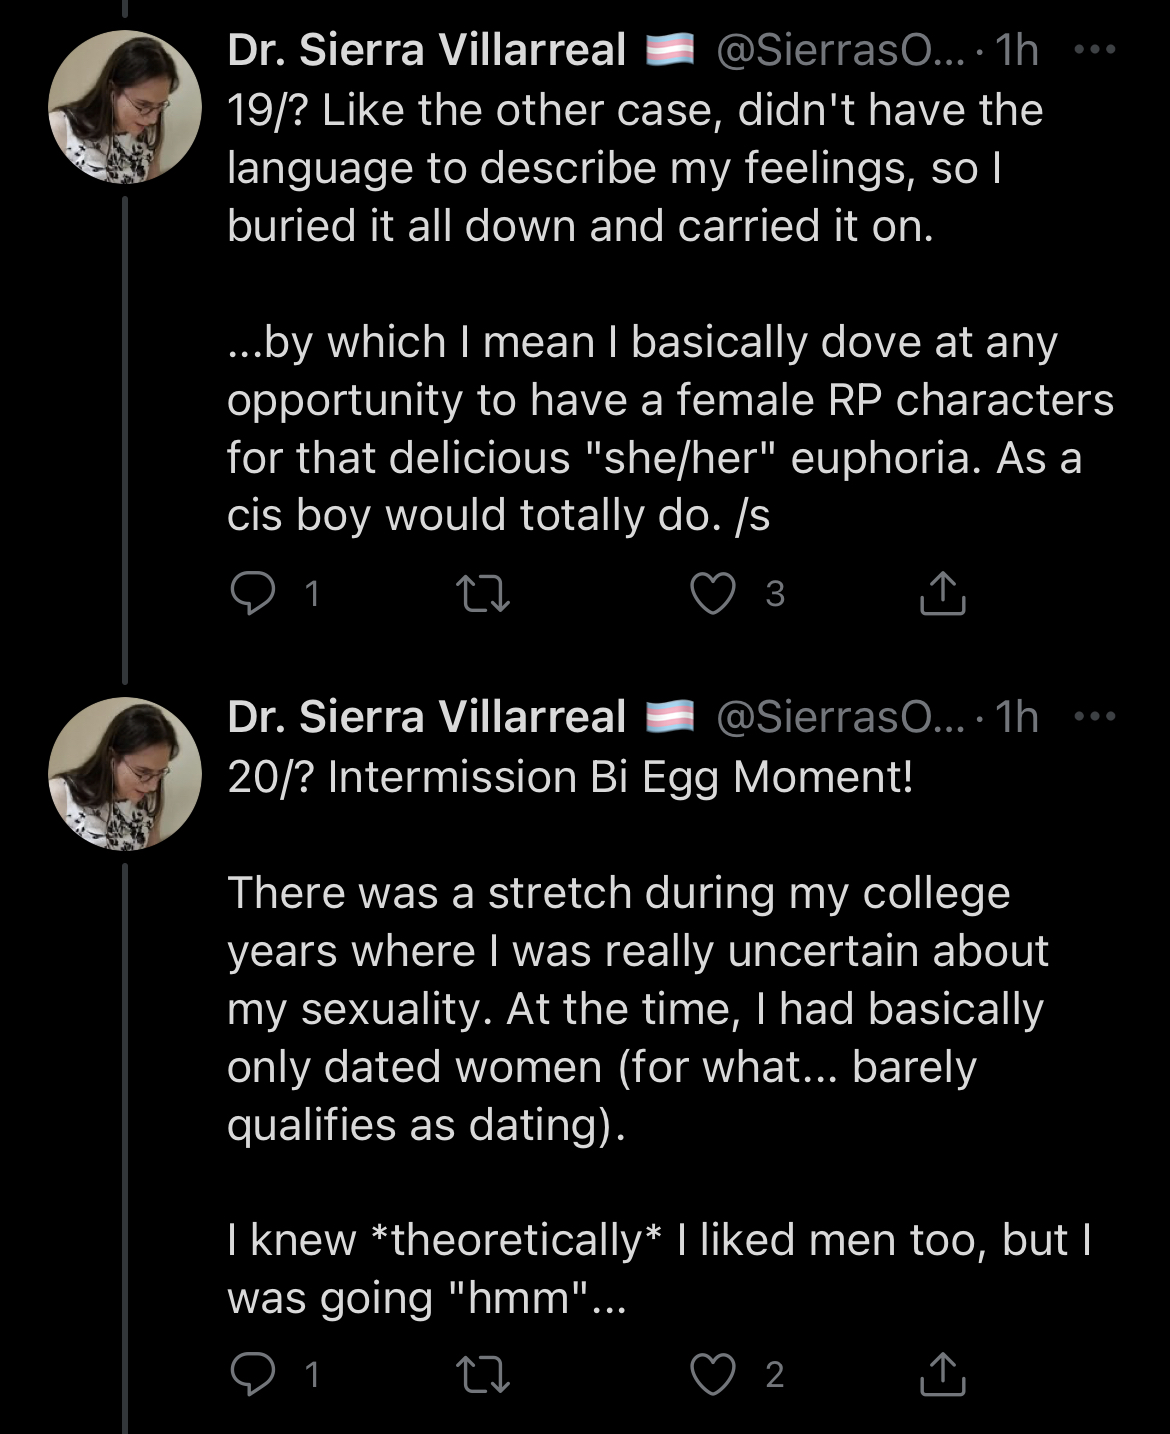The image size is (1170, 1434).
Task: Share the 19/? tweet
Action: pos(941,593)
